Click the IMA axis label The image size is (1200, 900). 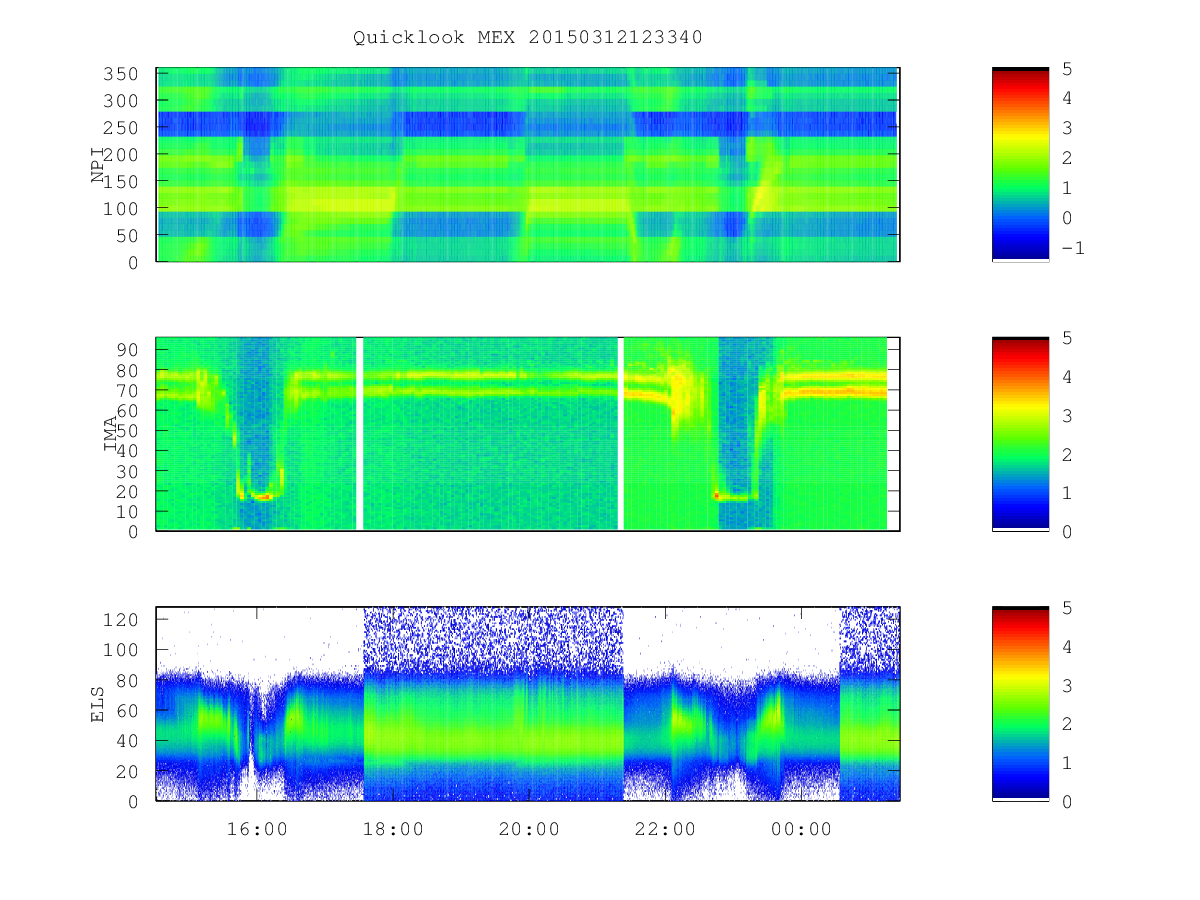tap(110, 434)
